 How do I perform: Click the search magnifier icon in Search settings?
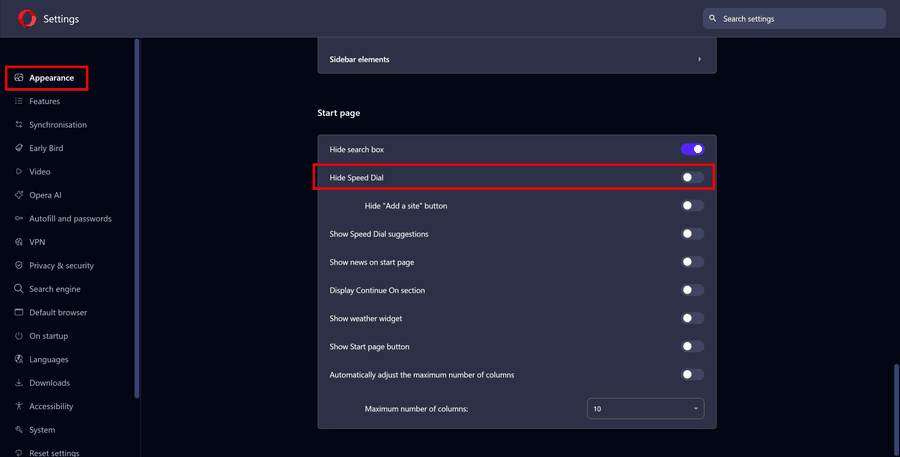point(712,18)
